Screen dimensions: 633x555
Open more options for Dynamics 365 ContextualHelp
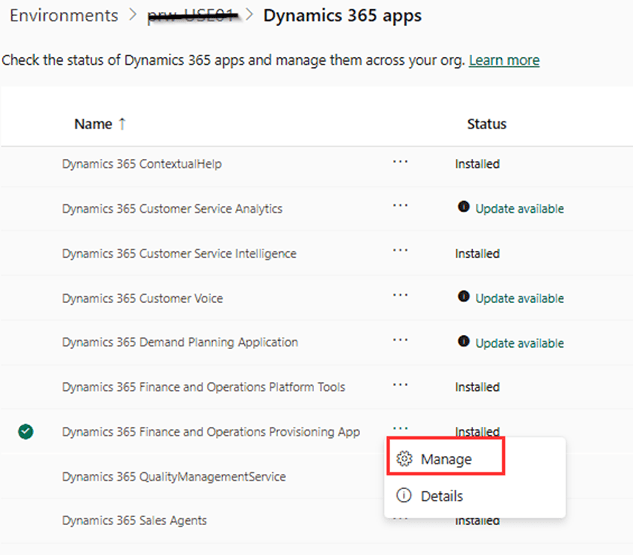pos(400,162)
